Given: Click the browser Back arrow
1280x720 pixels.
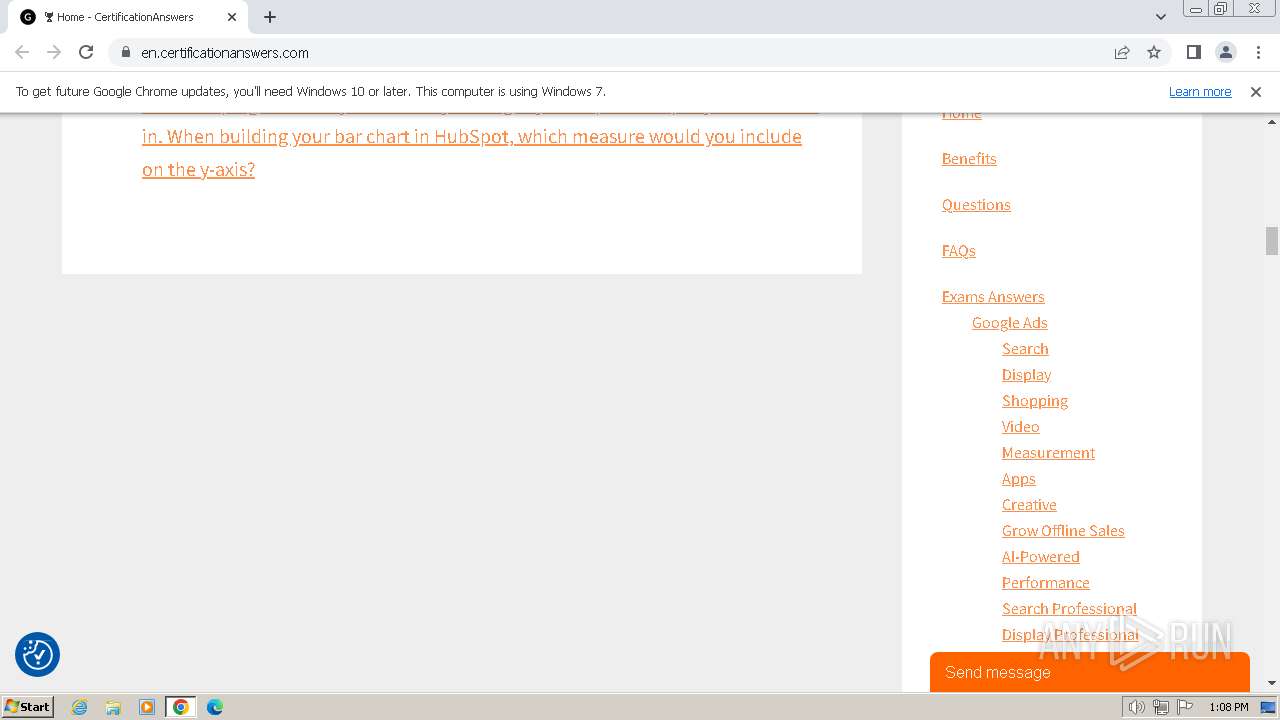Looking at the screenshot, I should click(x=22, y=52).
